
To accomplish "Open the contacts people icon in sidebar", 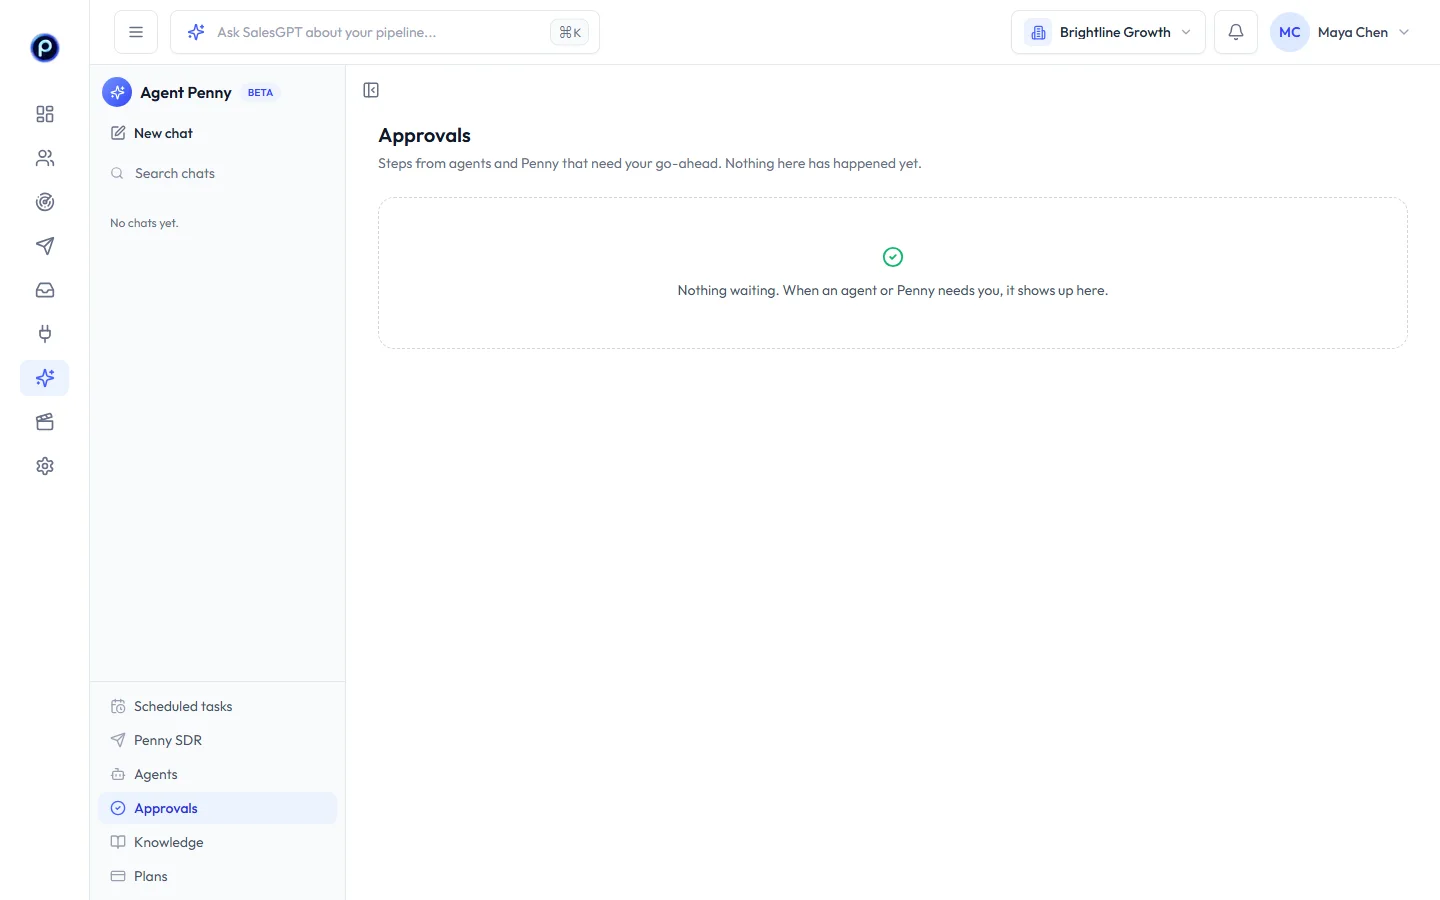I will pyautogui.click(x=45, y=158).
